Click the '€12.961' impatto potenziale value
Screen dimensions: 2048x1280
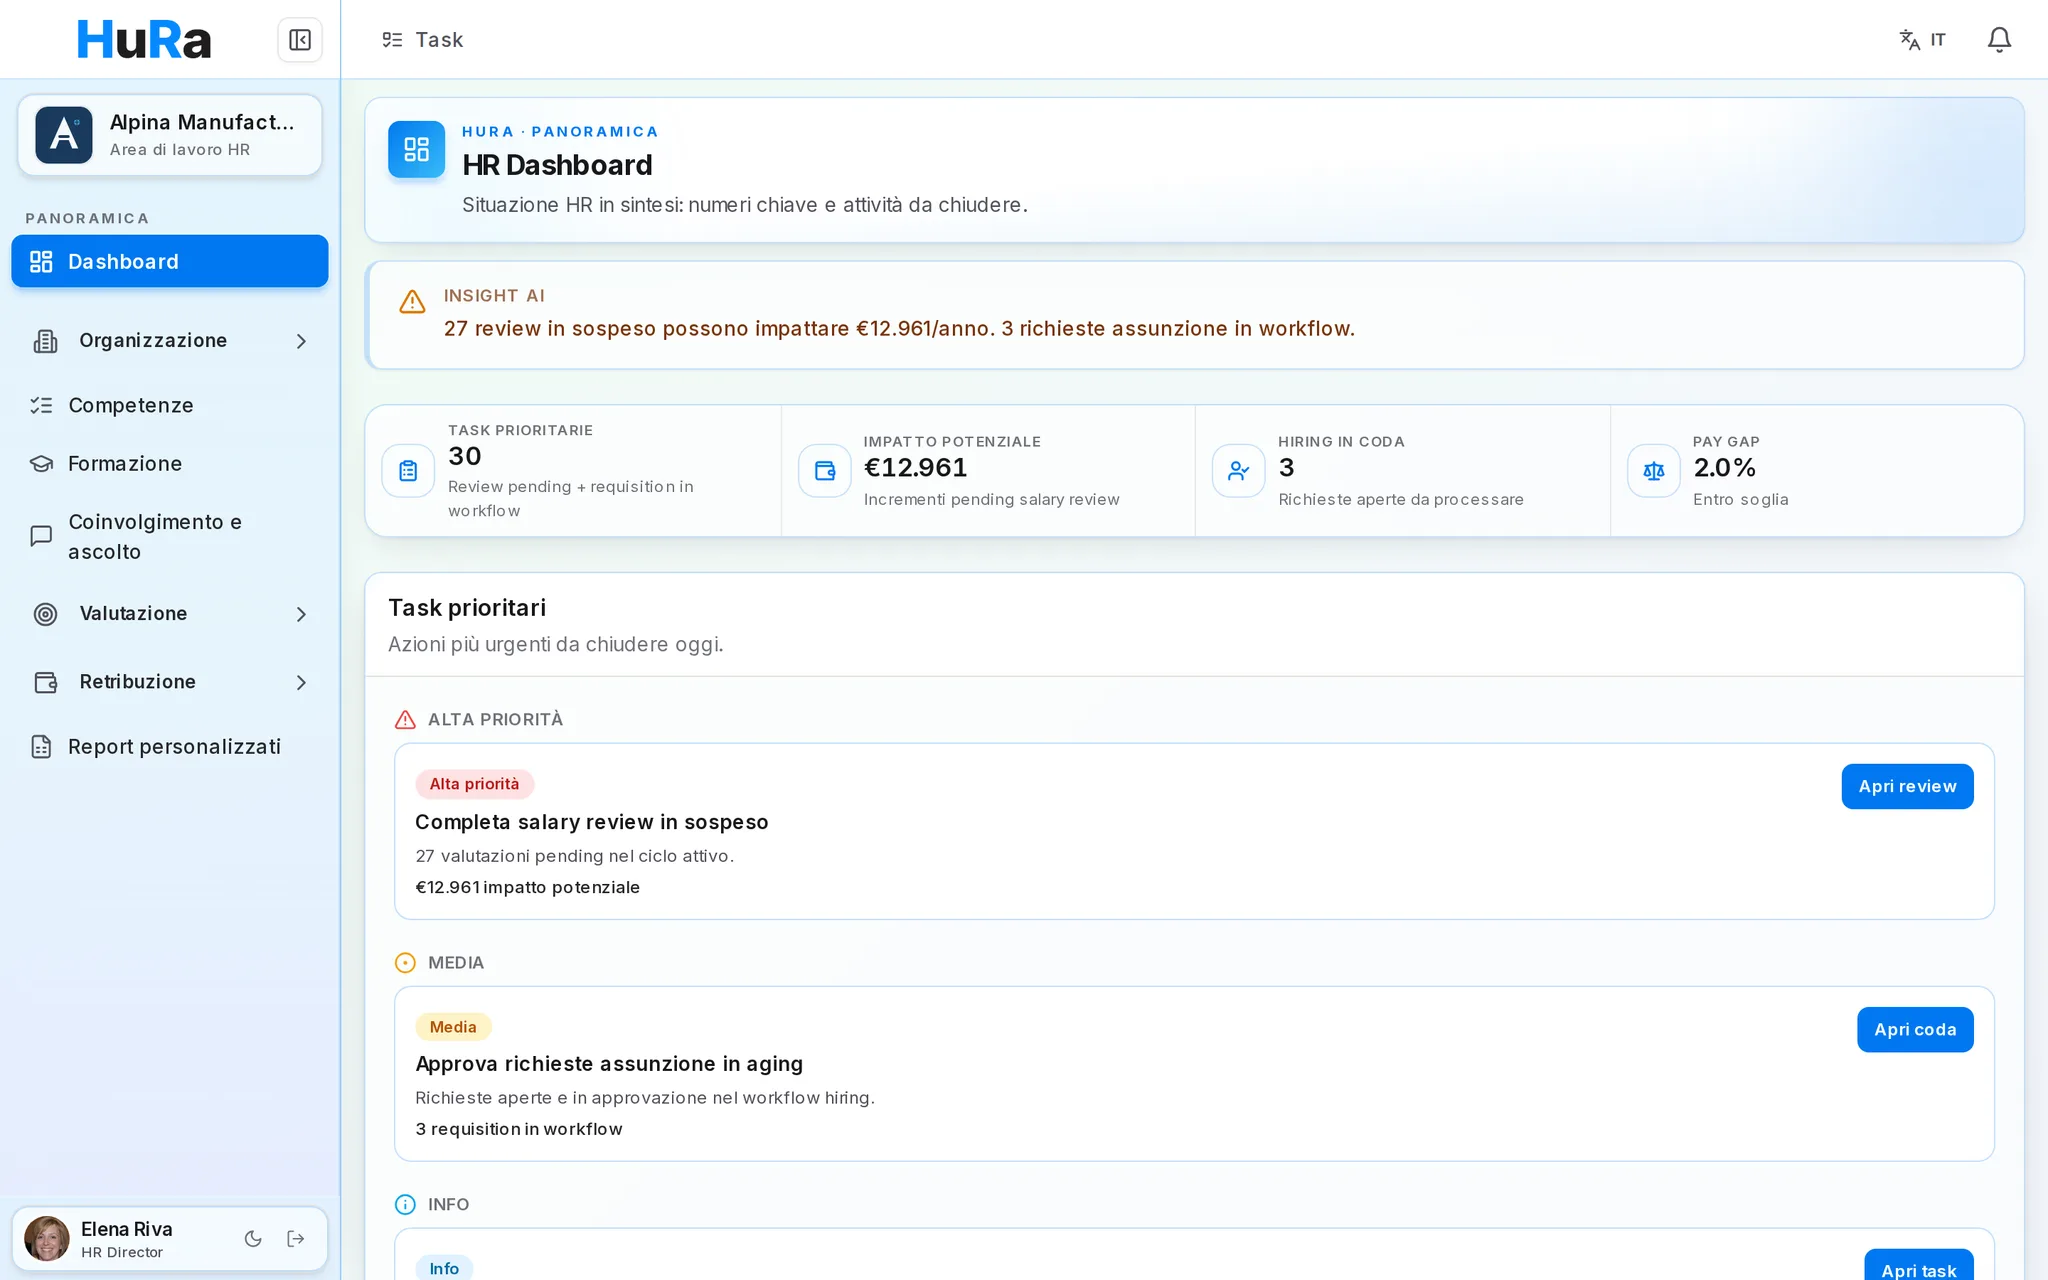coord(915,468)
